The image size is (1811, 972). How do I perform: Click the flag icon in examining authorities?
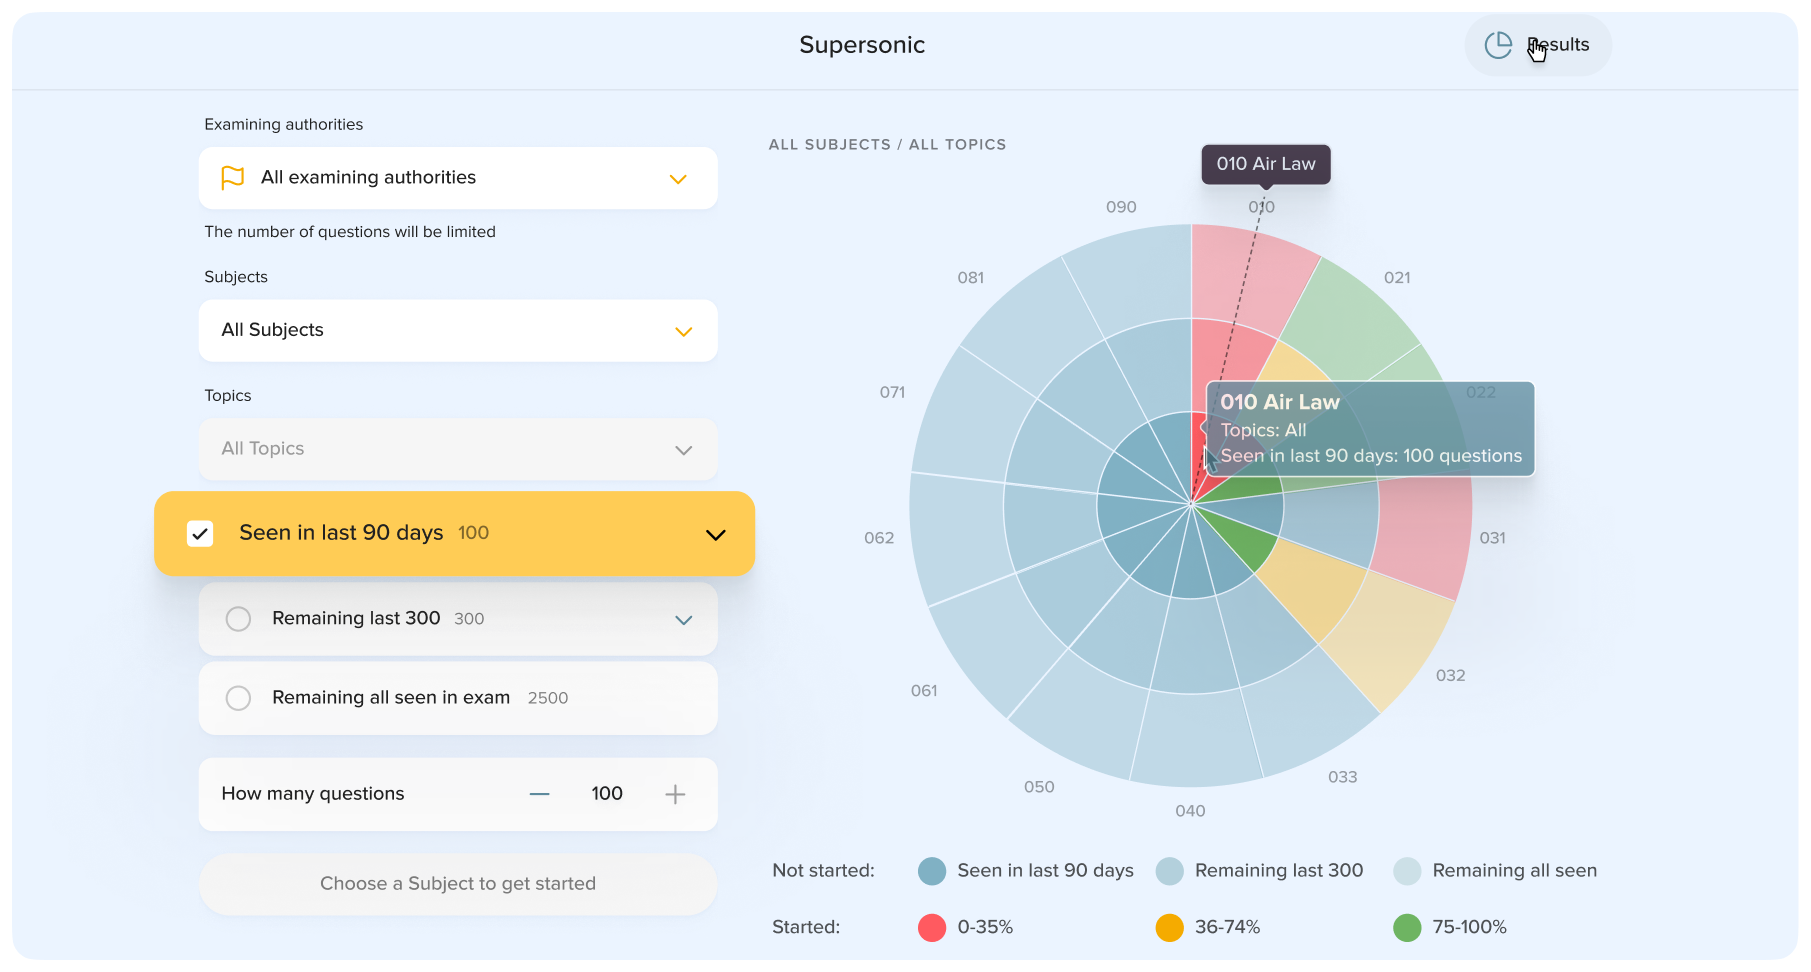click(x=232, y=178)
